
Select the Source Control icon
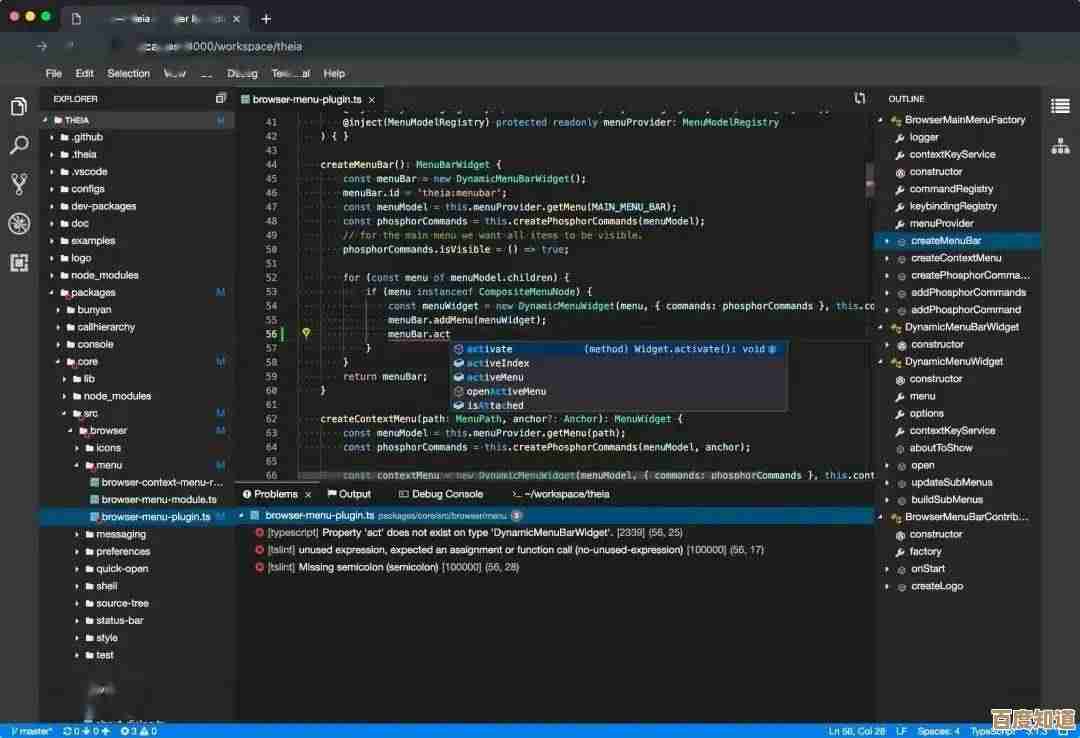(x=19, y=183)
